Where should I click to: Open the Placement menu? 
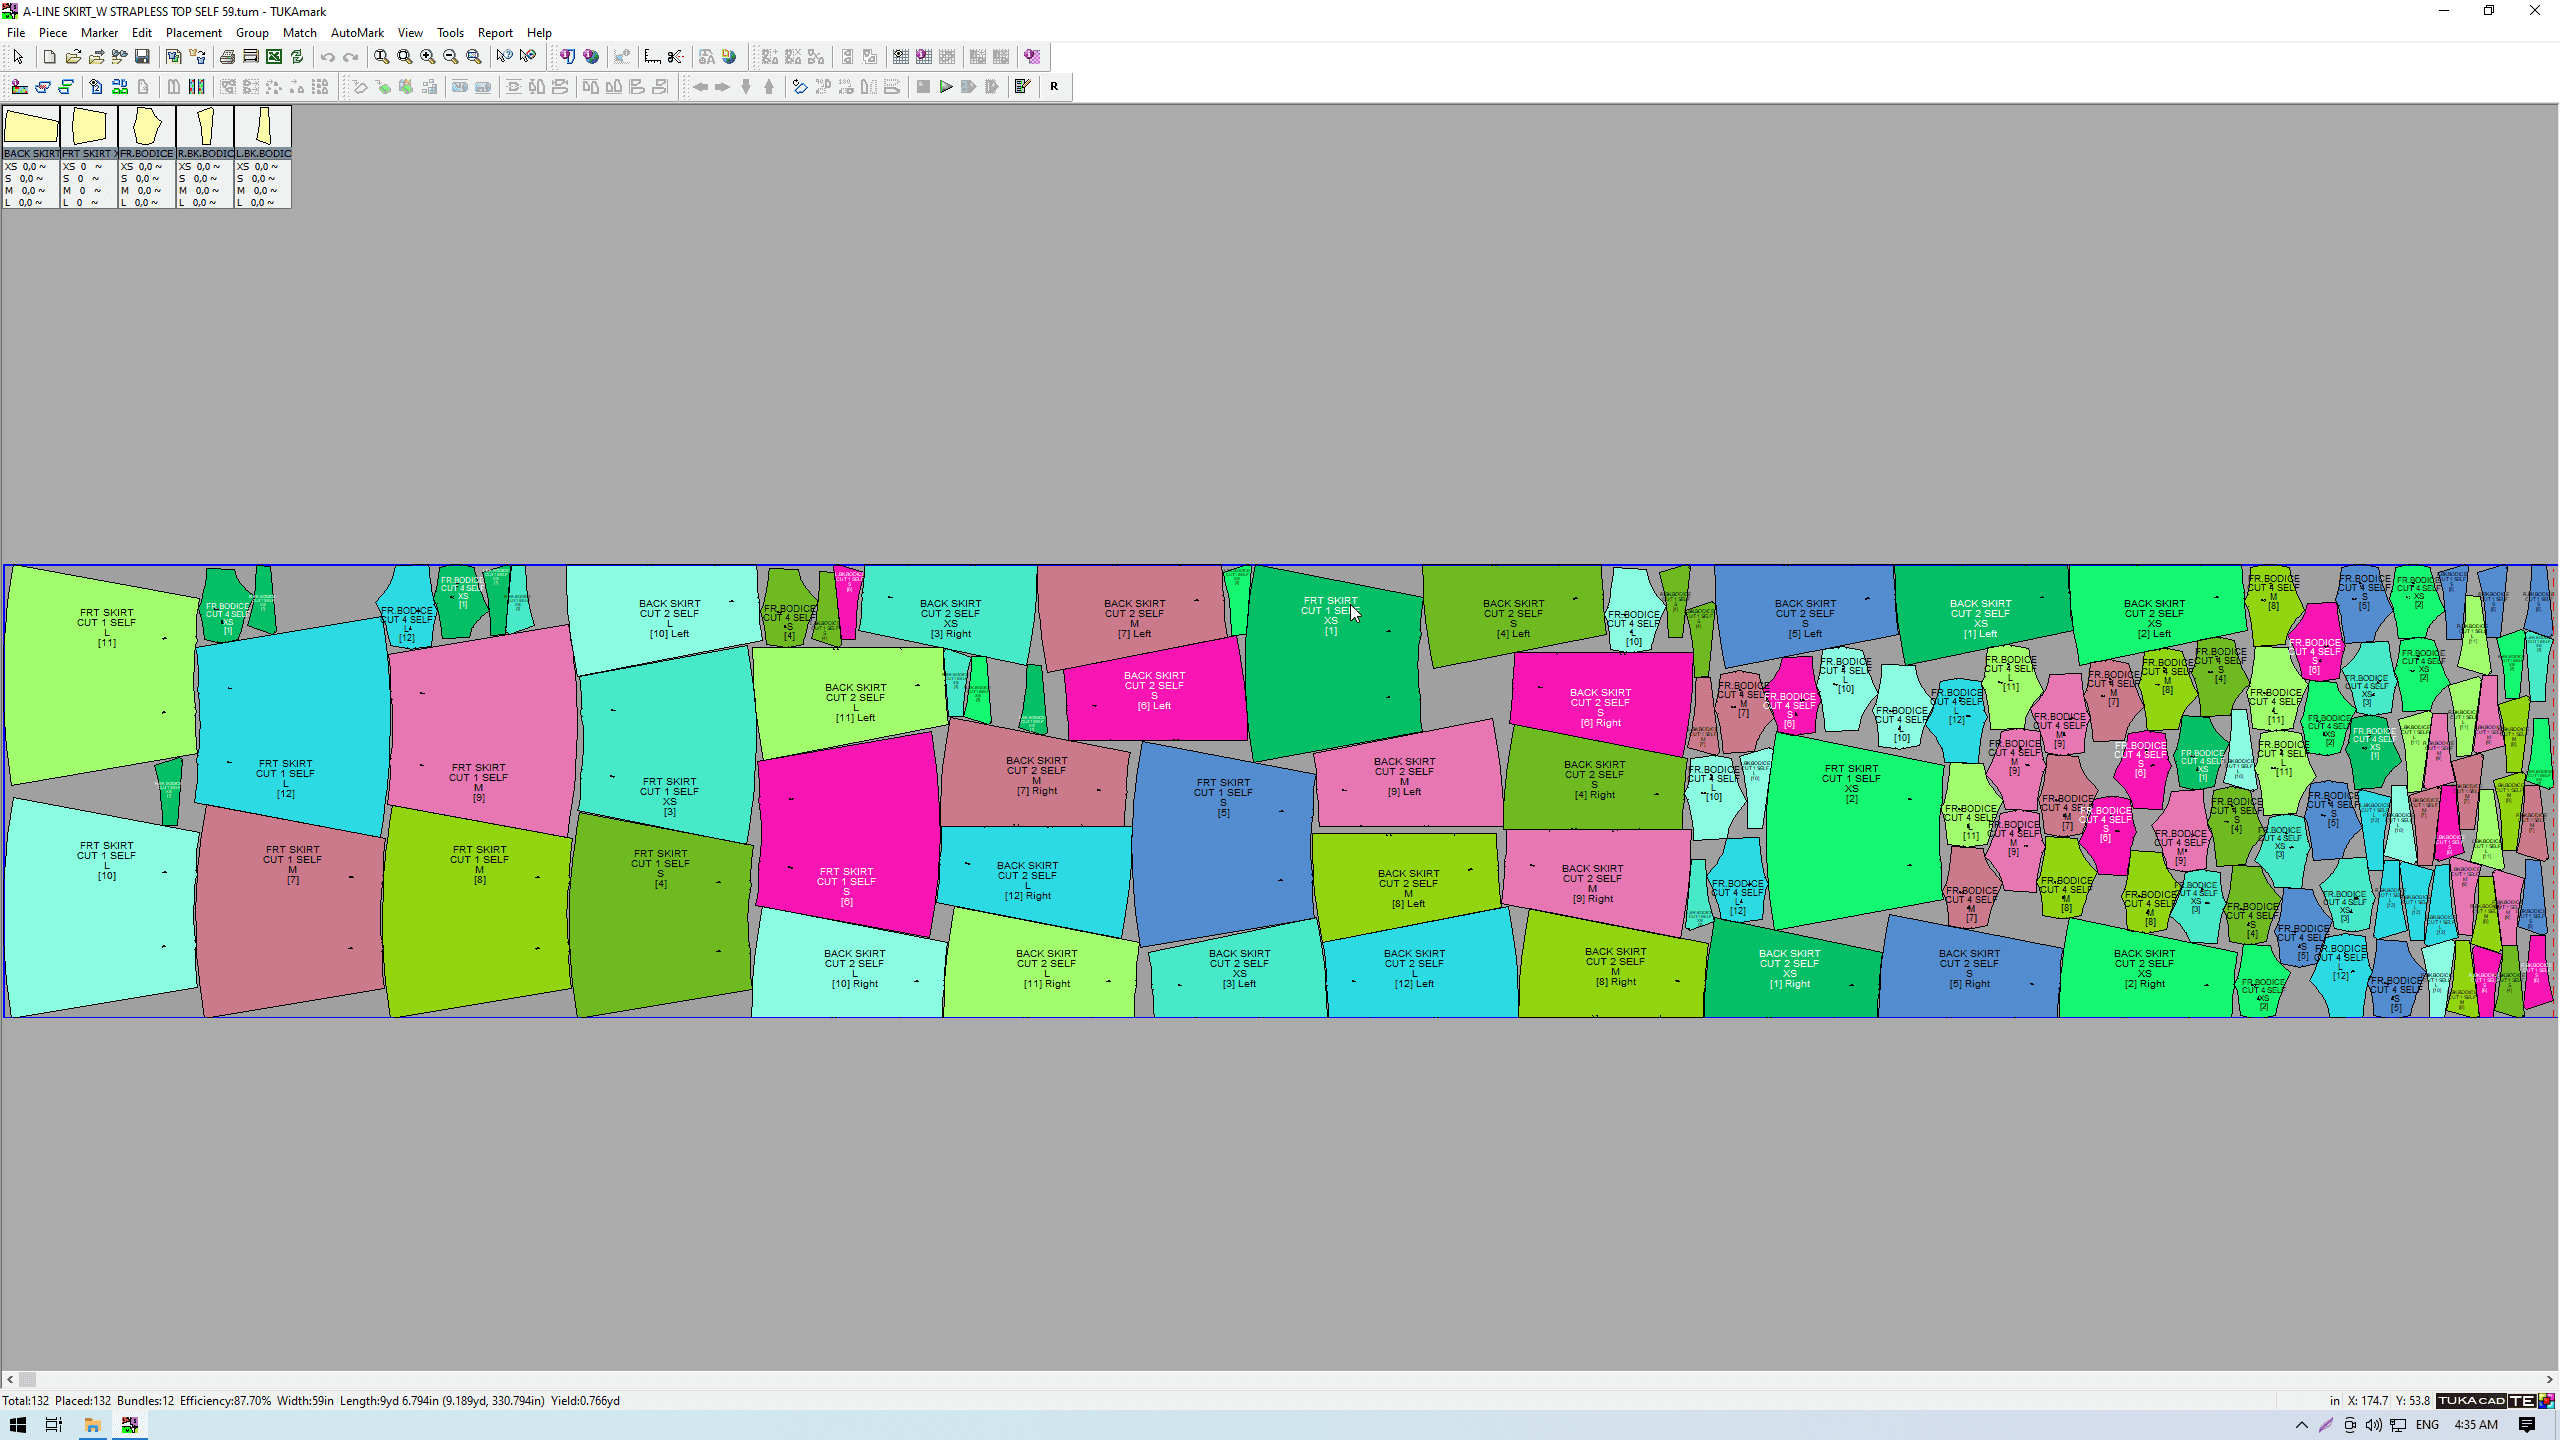193,32
